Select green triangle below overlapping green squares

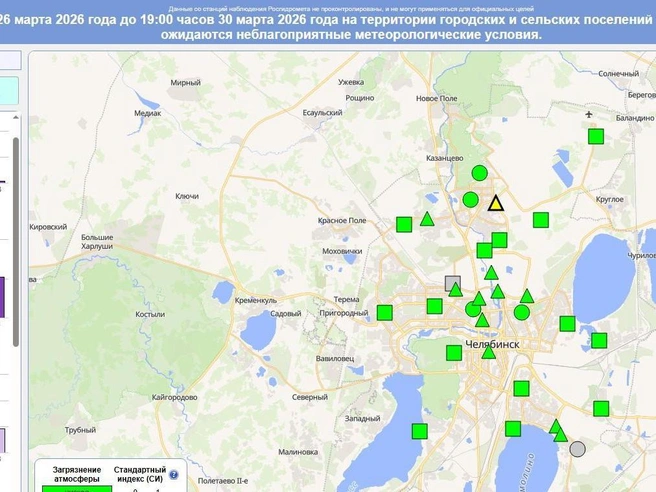click(491, 273)
